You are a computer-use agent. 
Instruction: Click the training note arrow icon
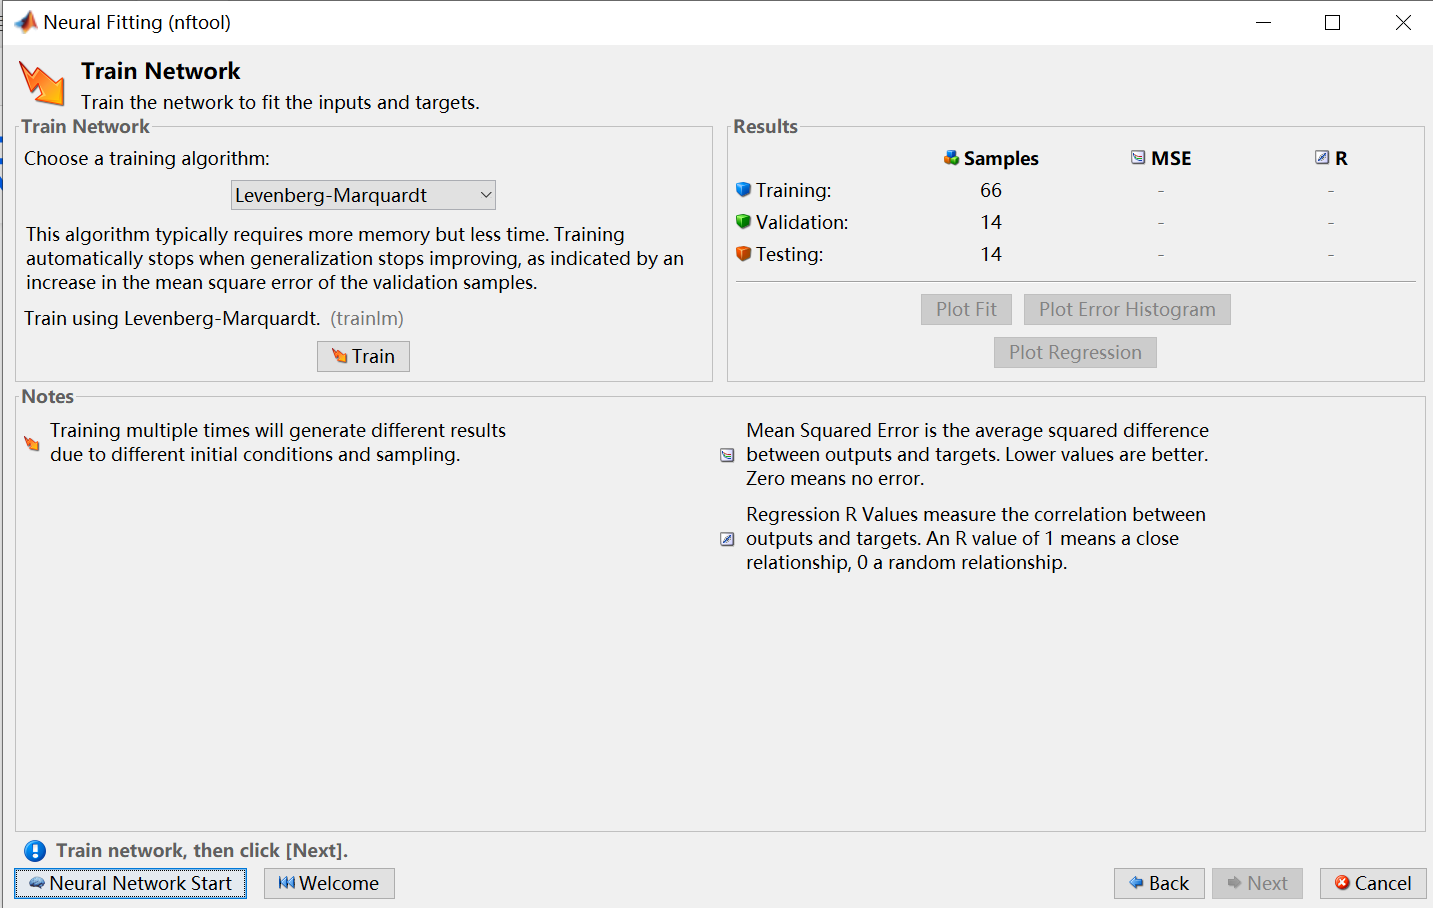coord(32,443)
